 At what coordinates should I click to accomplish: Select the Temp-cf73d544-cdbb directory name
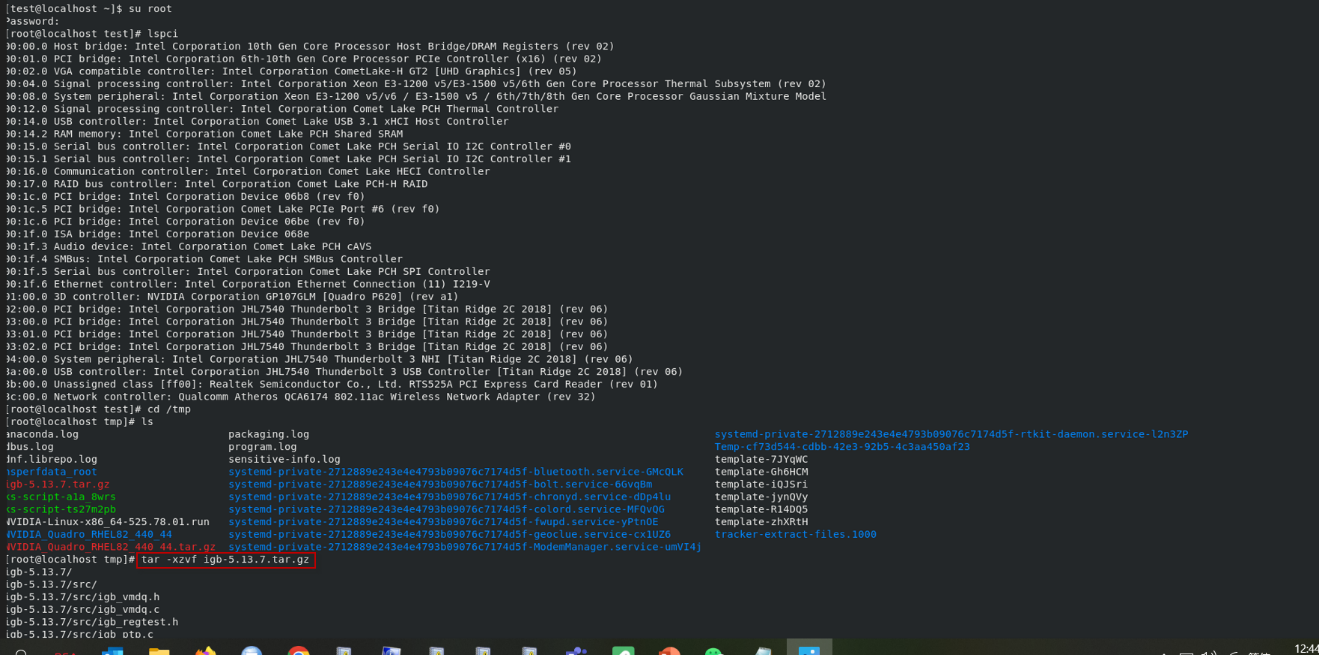point(842,446)
